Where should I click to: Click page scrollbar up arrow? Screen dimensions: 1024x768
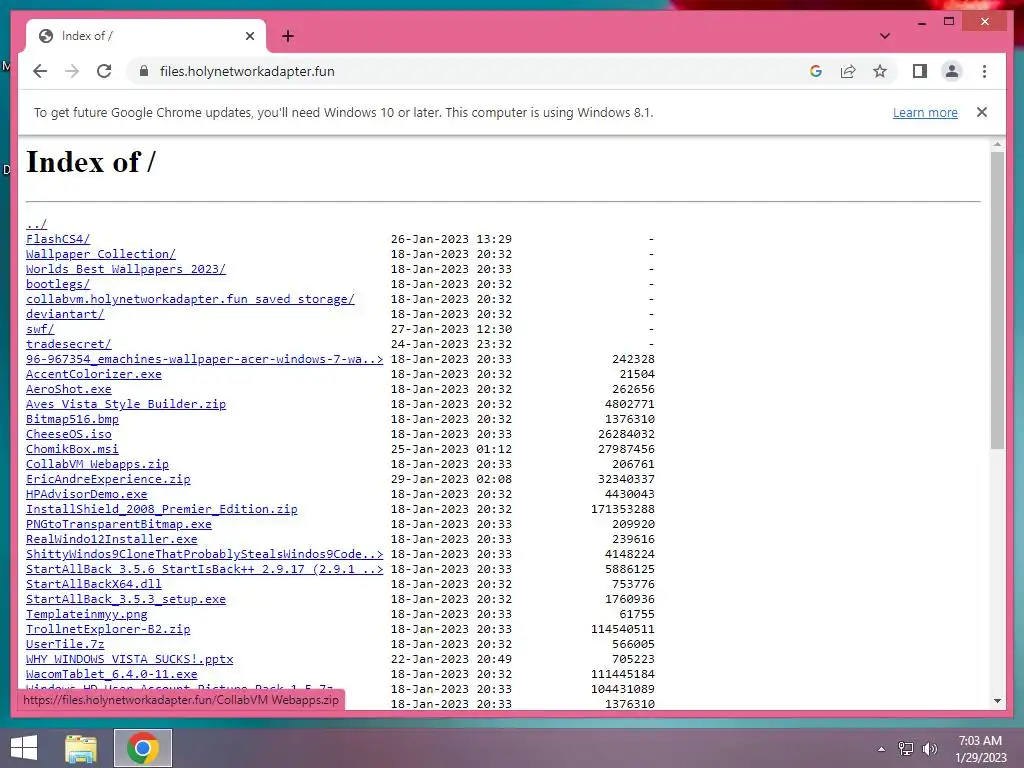(997, 144)
